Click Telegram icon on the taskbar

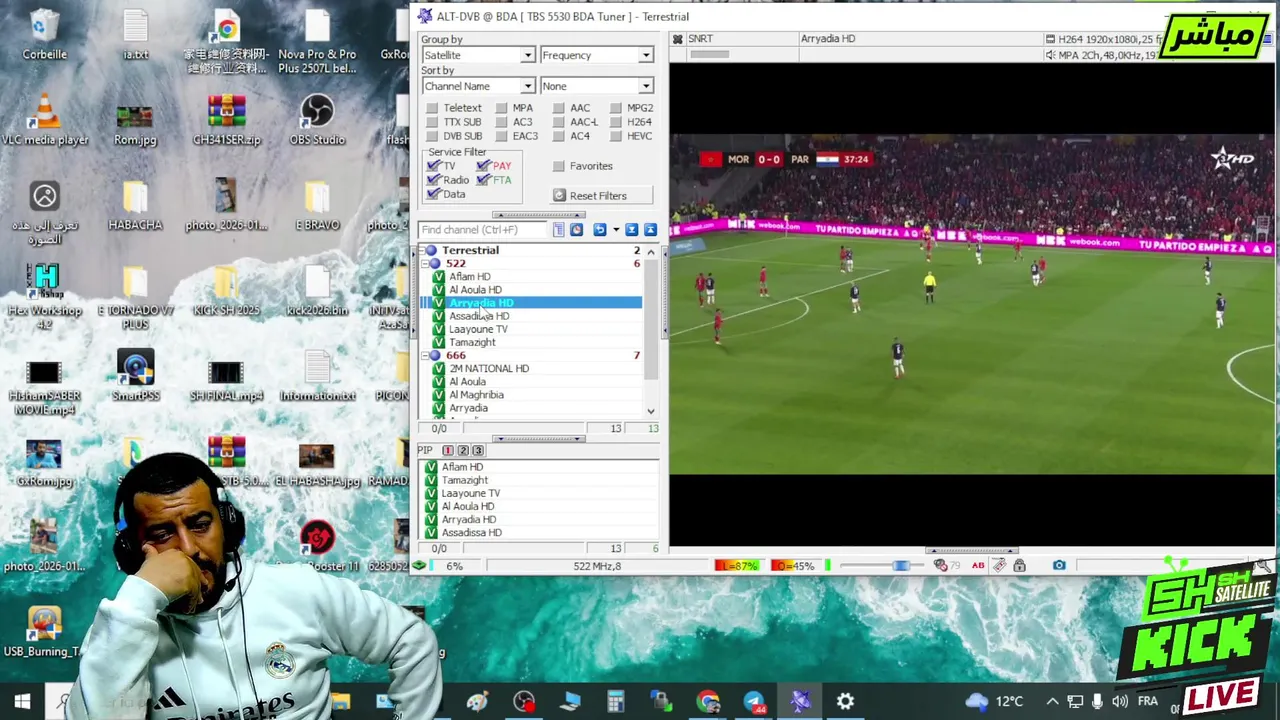754,701
